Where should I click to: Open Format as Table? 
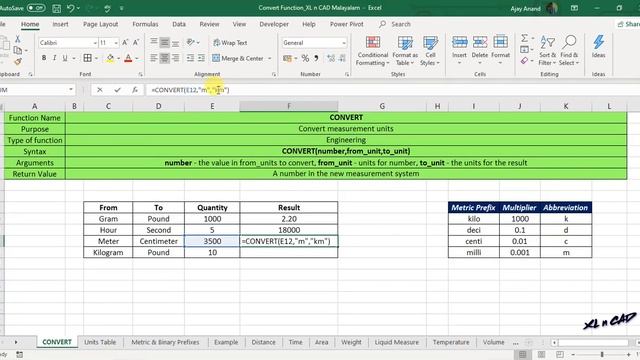(x=405, y=51)
